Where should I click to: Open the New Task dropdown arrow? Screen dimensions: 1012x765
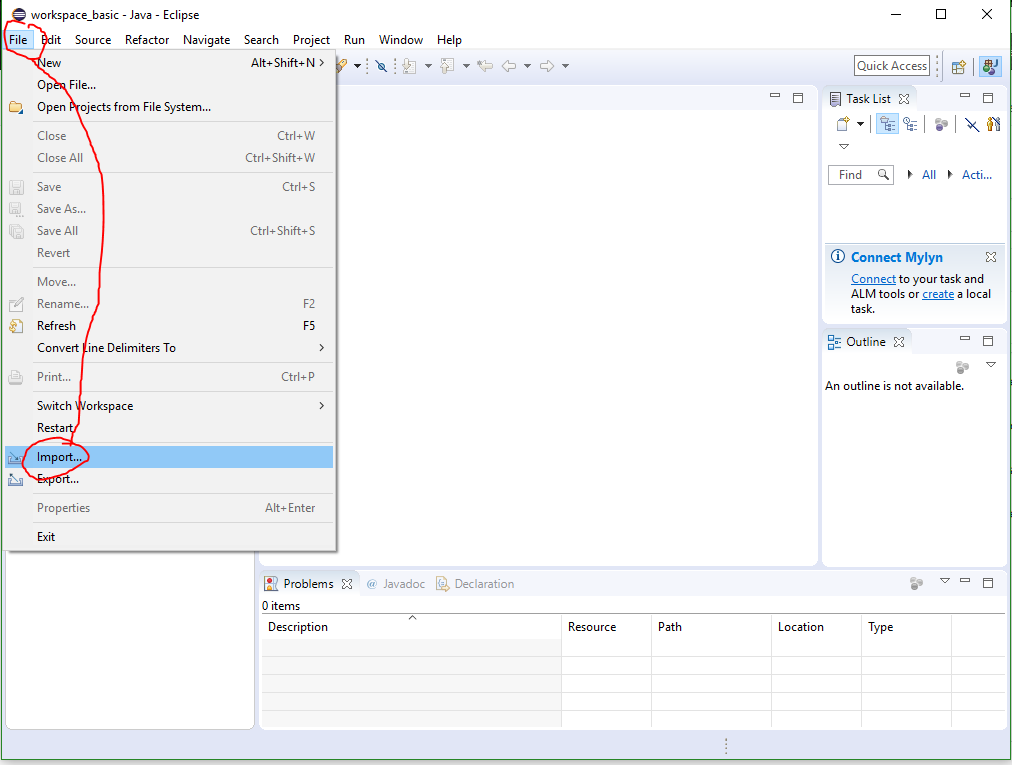coord(860,124)
